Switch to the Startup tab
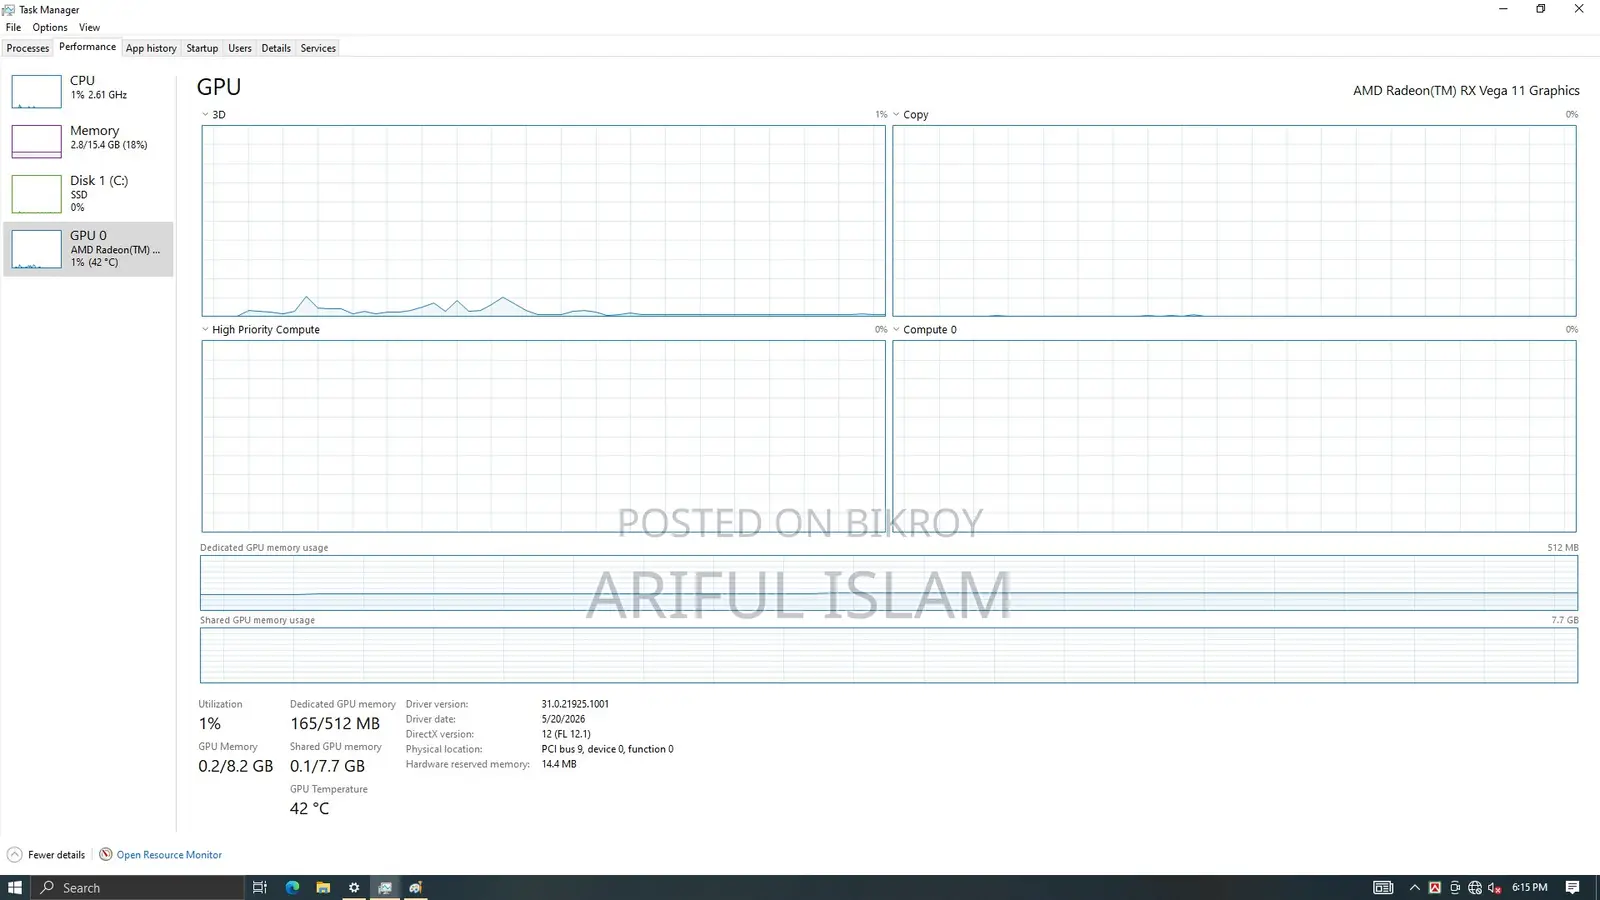 [x=202, y=48]
